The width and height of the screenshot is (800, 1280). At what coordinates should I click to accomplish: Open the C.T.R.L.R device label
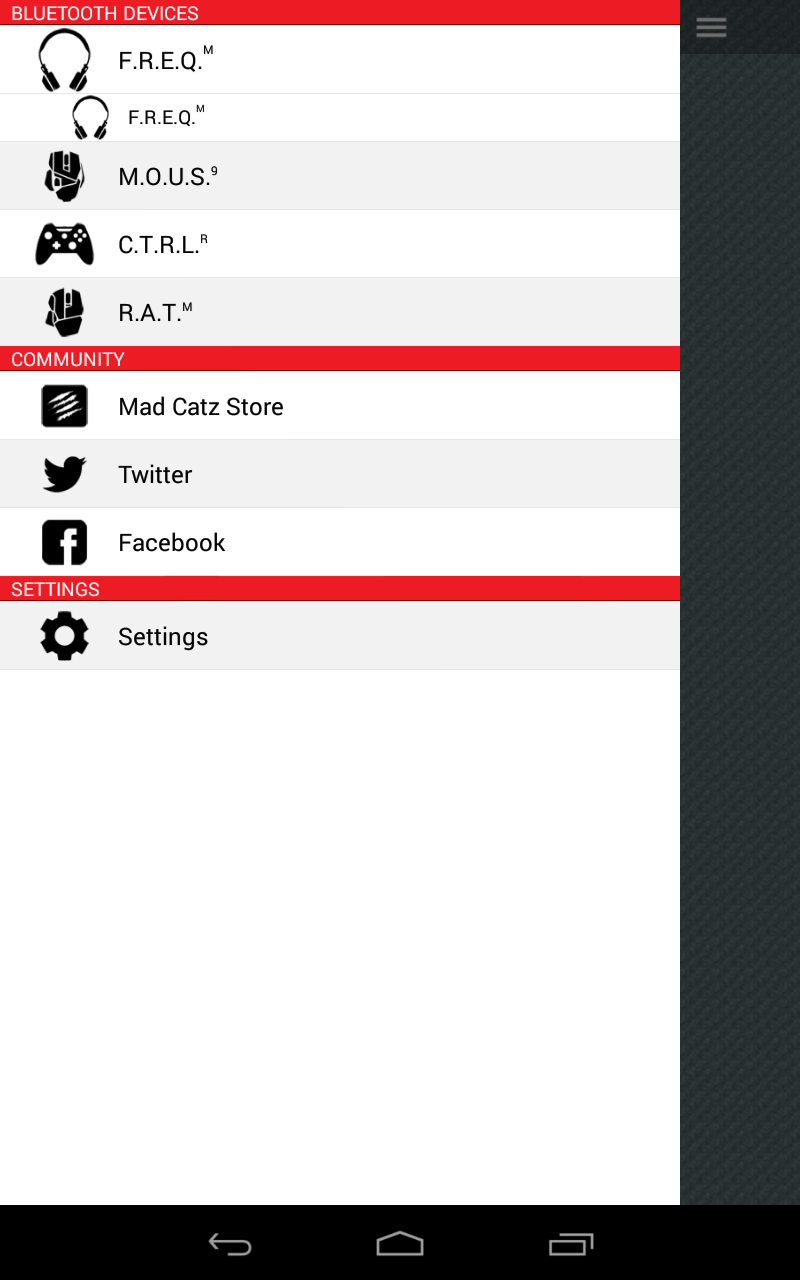point(163,244)
